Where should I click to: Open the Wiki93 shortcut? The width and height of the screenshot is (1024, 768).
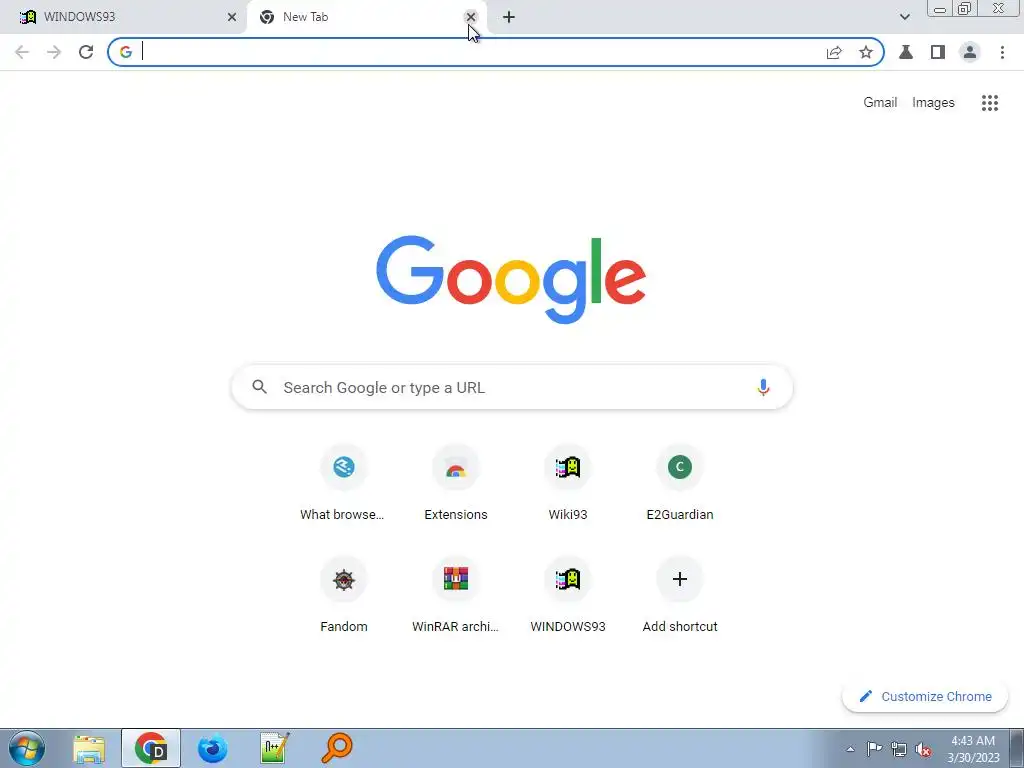[568, 483]
